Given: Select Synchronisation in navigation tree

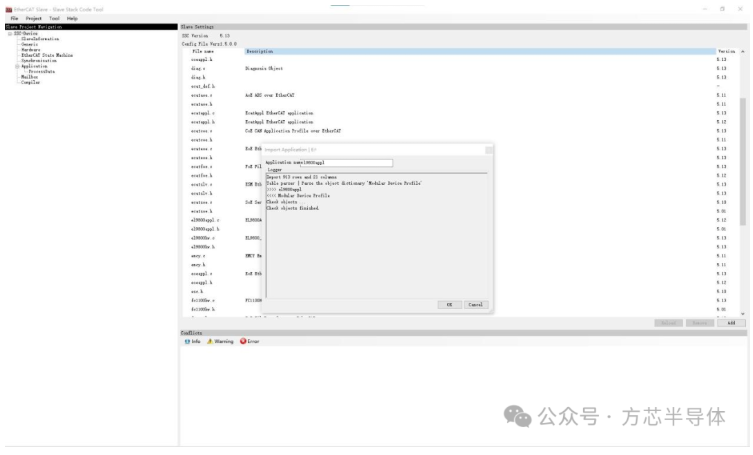Looking at the screenshot, I should 39,61.
